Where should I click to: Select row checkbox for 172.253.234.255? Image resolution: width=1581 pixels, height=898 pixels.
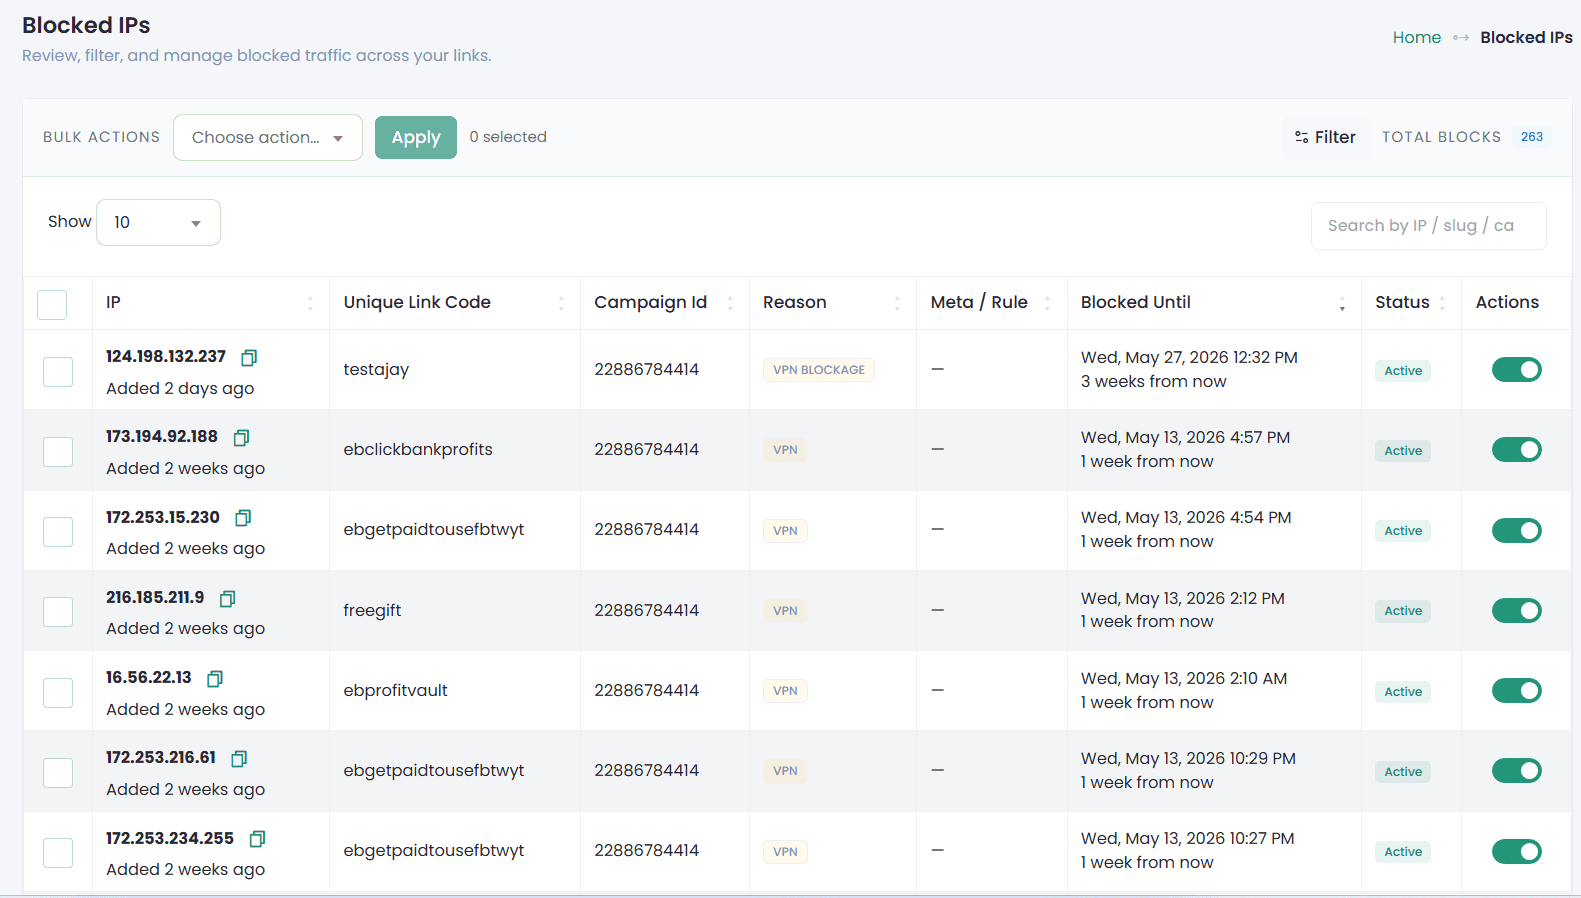(58, 852)
